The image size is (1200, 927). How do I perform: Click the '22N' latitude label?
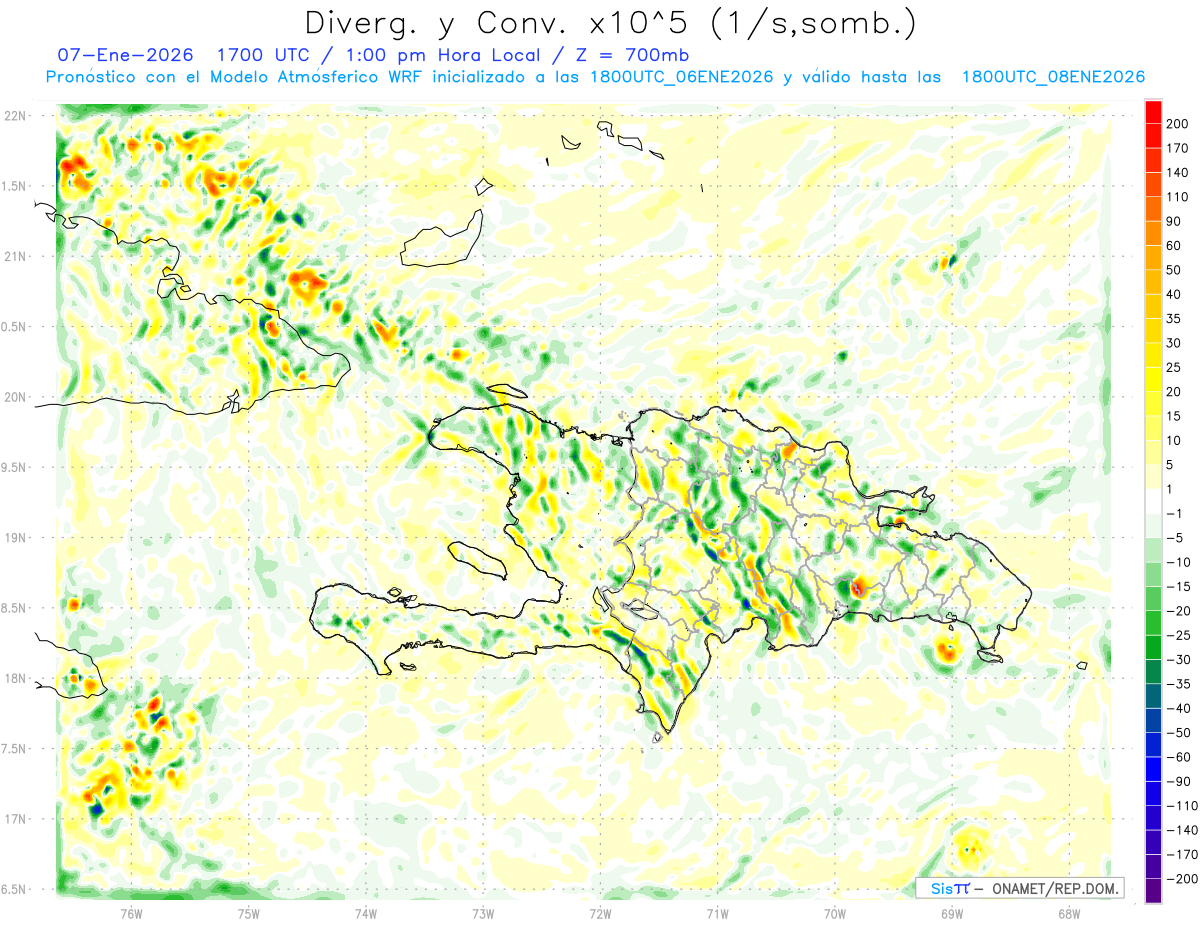tap(14, 115)
